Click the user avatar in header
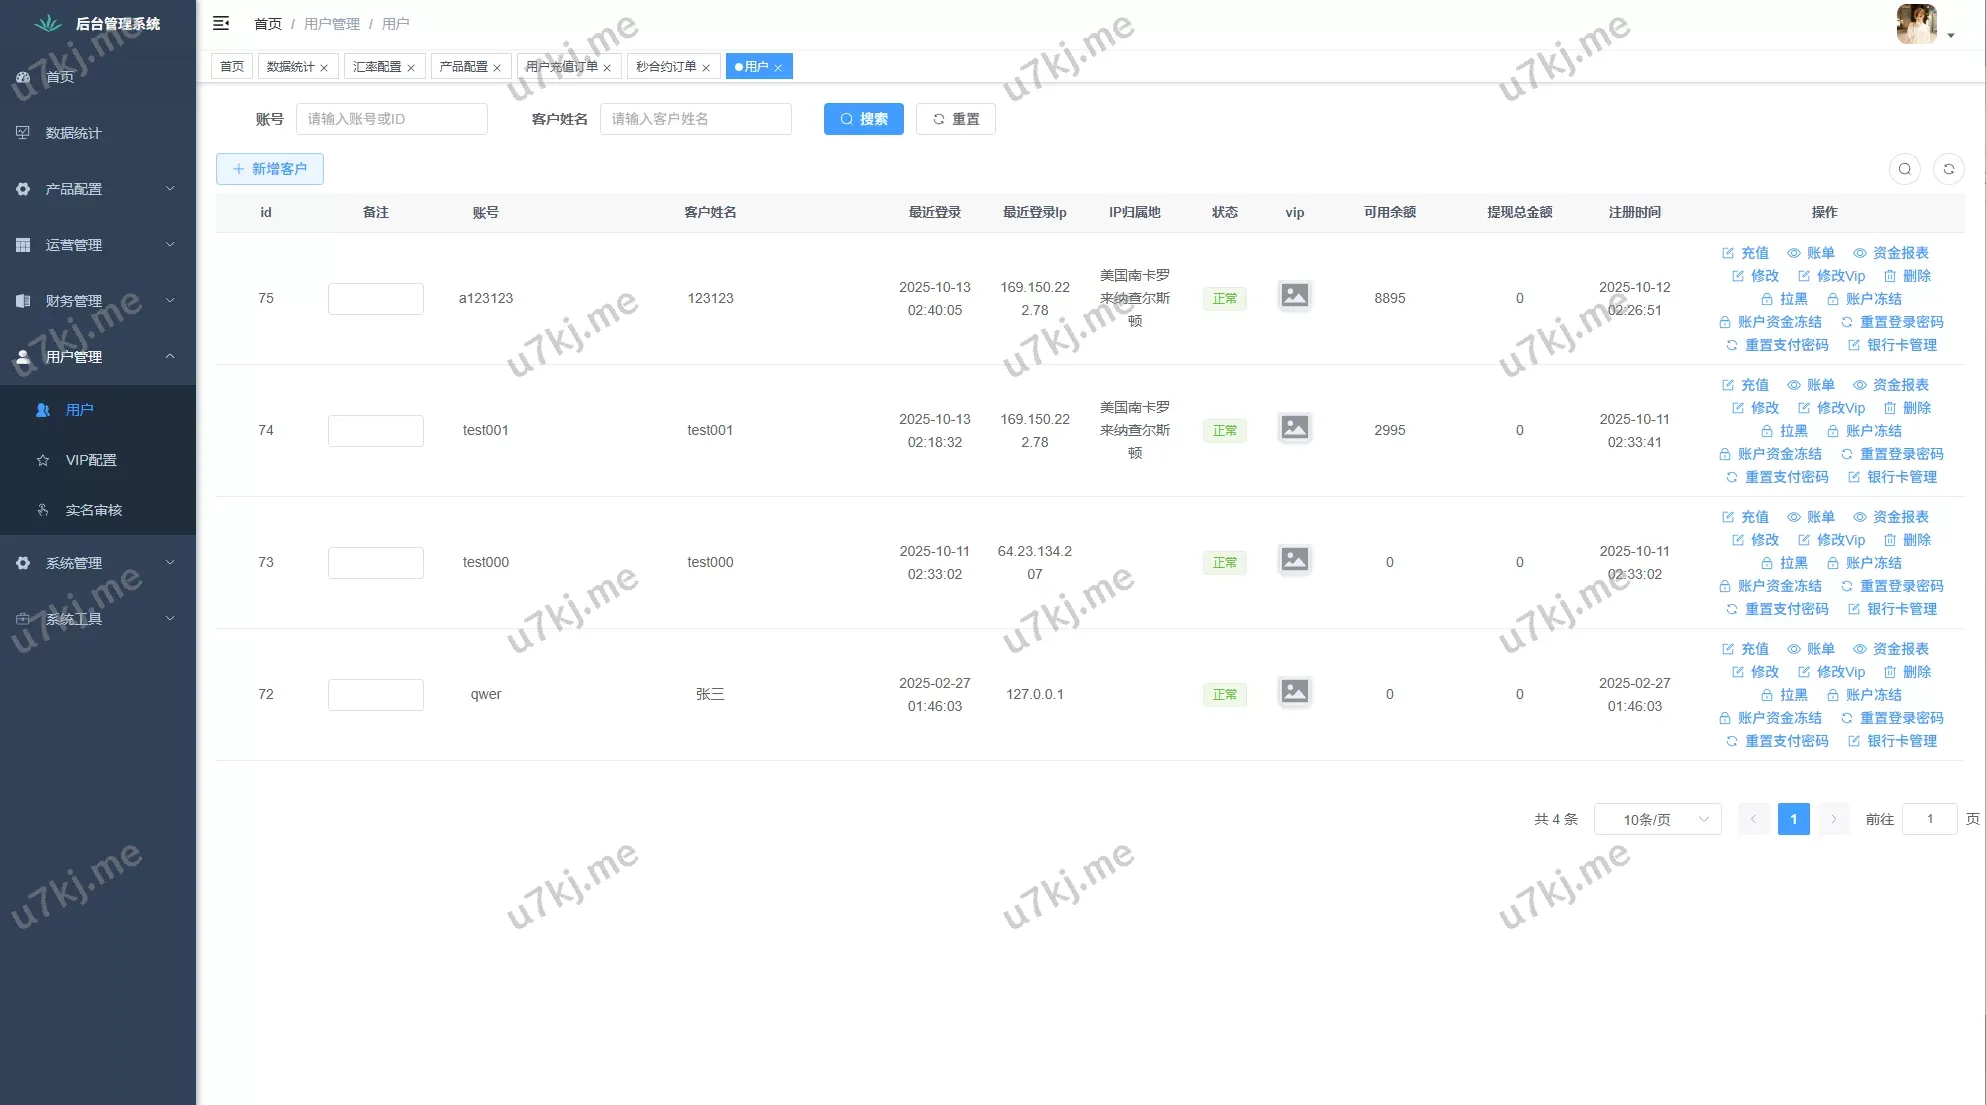Viewport: 1986px width, 1105px height. pyautogui.click(x=1916, y=24)
